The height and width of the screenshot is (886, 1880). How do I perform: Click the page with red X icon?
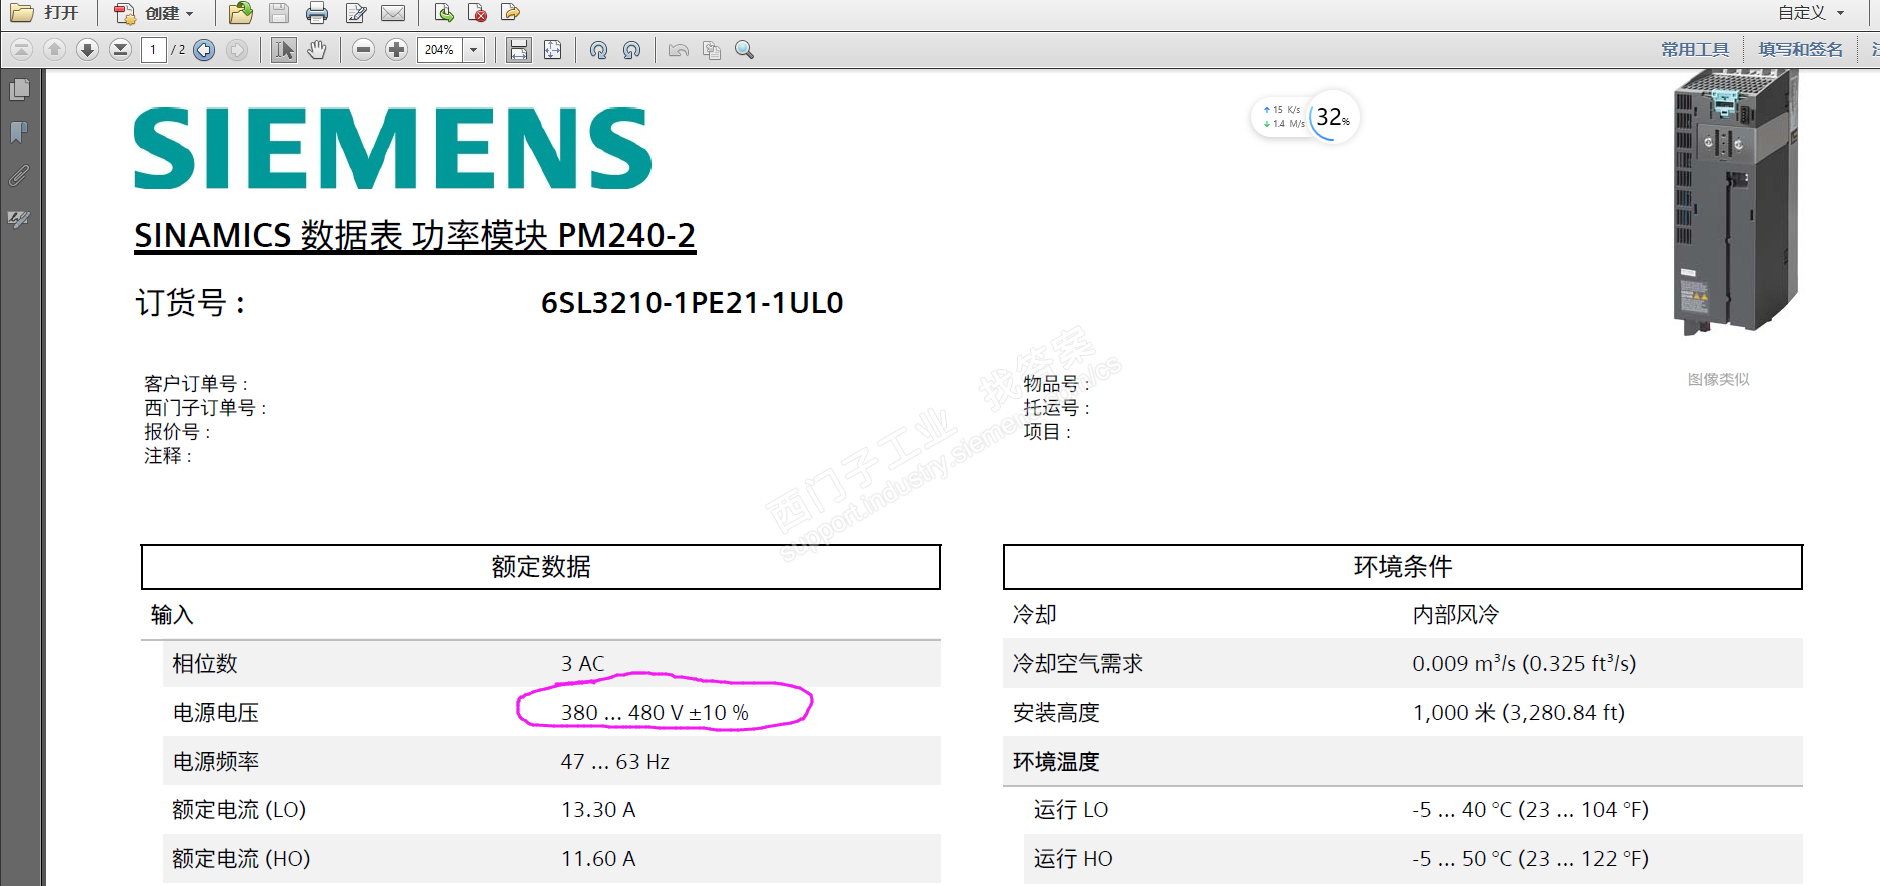click(x=477, y=13)
